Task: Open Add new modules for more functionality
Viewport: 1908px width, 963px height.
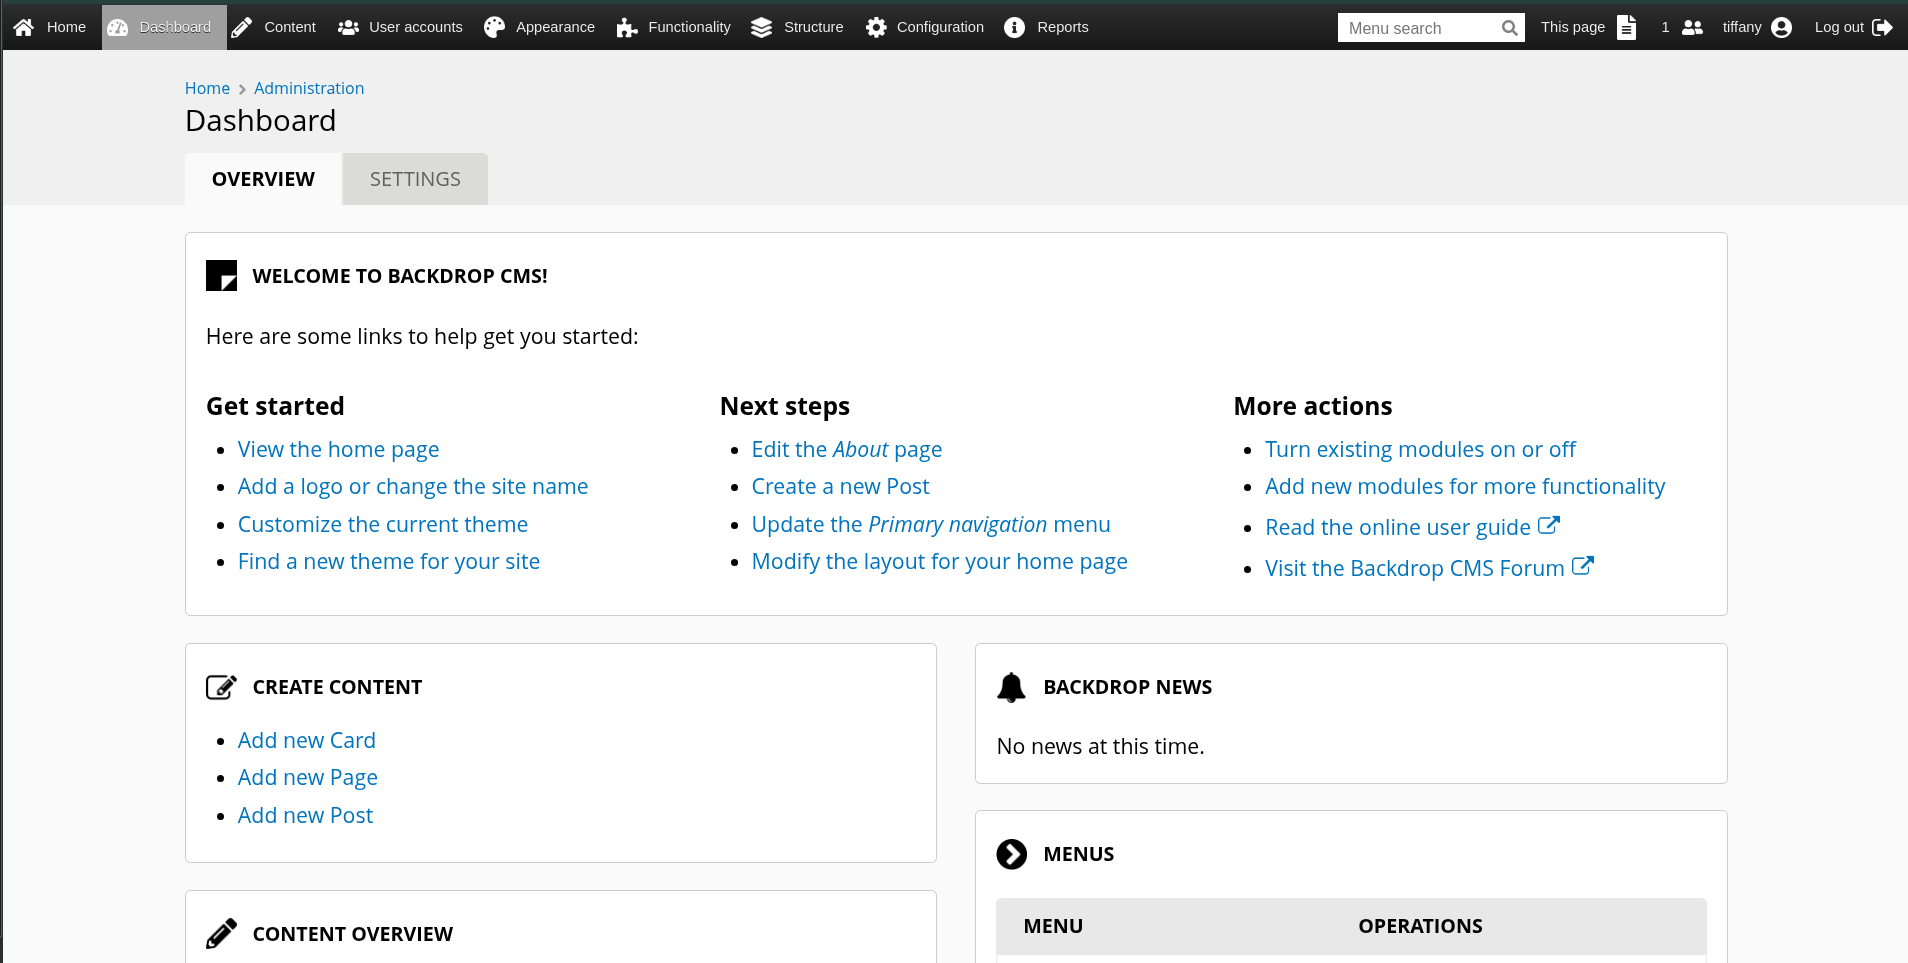Action: (x=1465, y=487)
